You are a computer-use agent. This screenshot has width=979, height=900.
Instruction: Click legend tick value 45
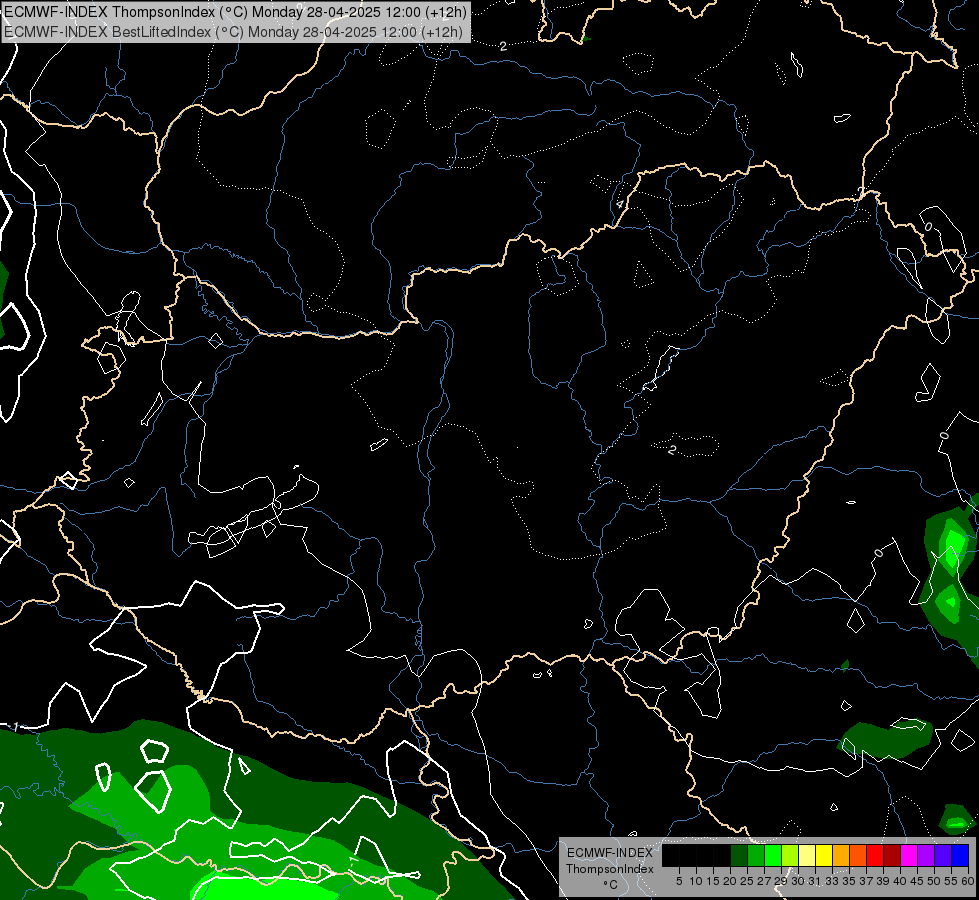917,881
